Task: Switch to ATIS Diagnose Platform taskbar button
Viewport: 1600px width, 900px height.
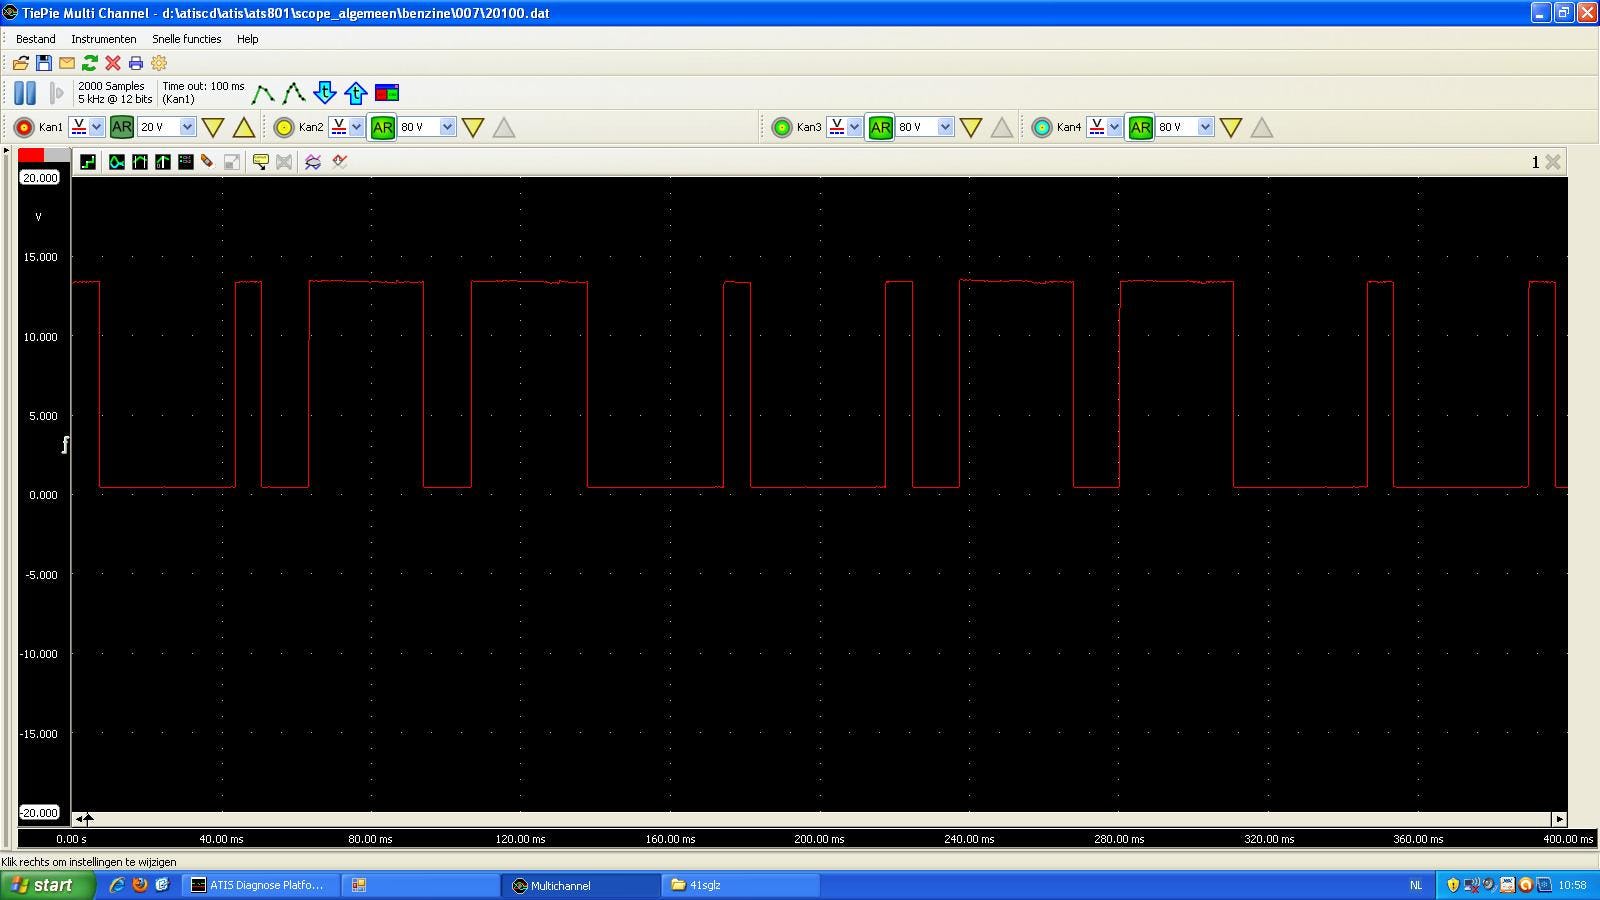Action: 257,885
